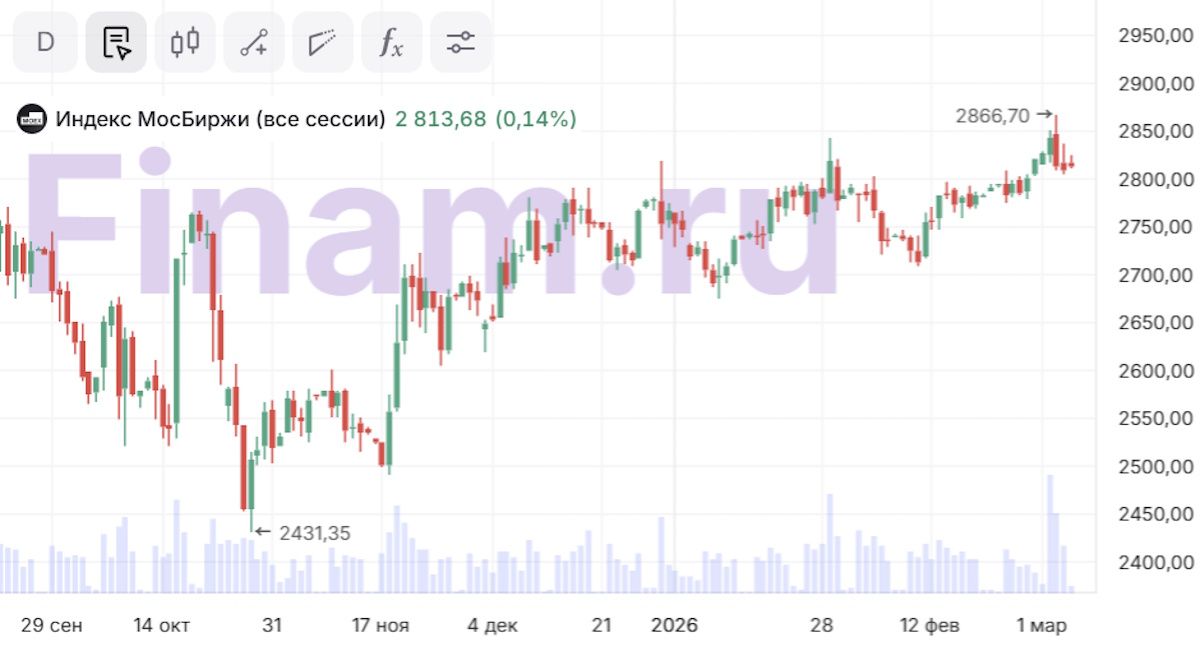Click the MOEX logo icon

pos(33,119)
